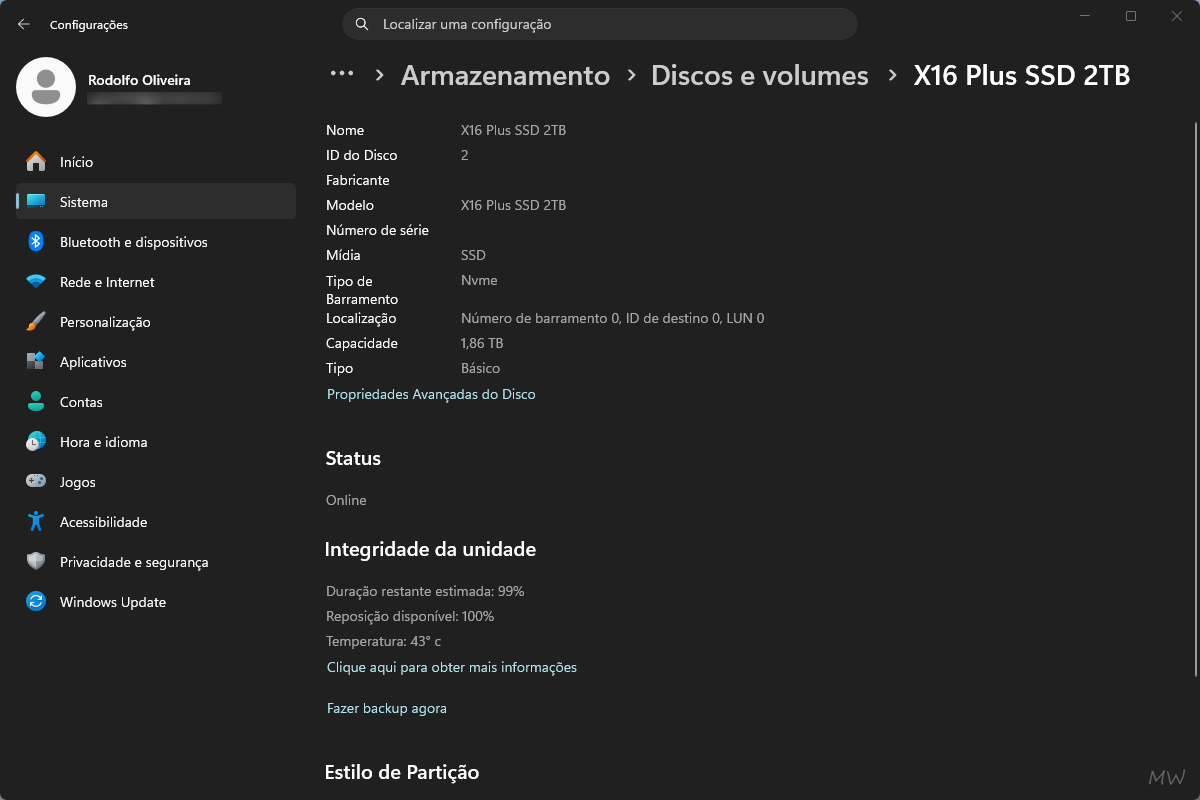Image resolution: width=1200 pixels, height=800 pixels.
Task: Click Número de barramento 0 location value
Action: 612,318
